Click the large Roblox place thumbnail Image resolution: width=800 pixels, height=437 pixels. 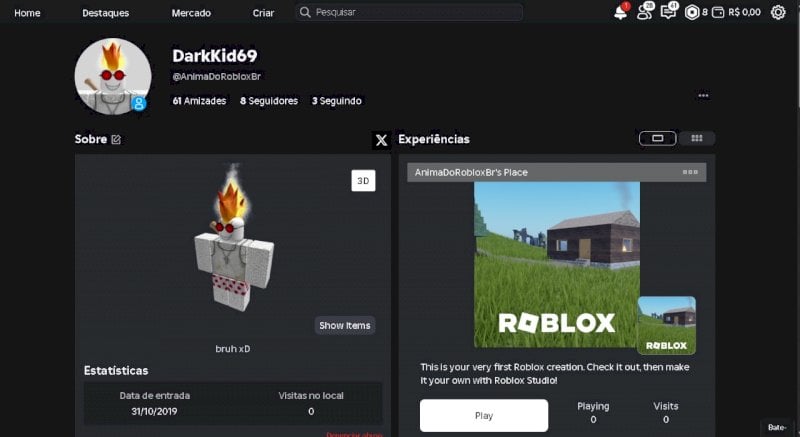click(557, 265)
